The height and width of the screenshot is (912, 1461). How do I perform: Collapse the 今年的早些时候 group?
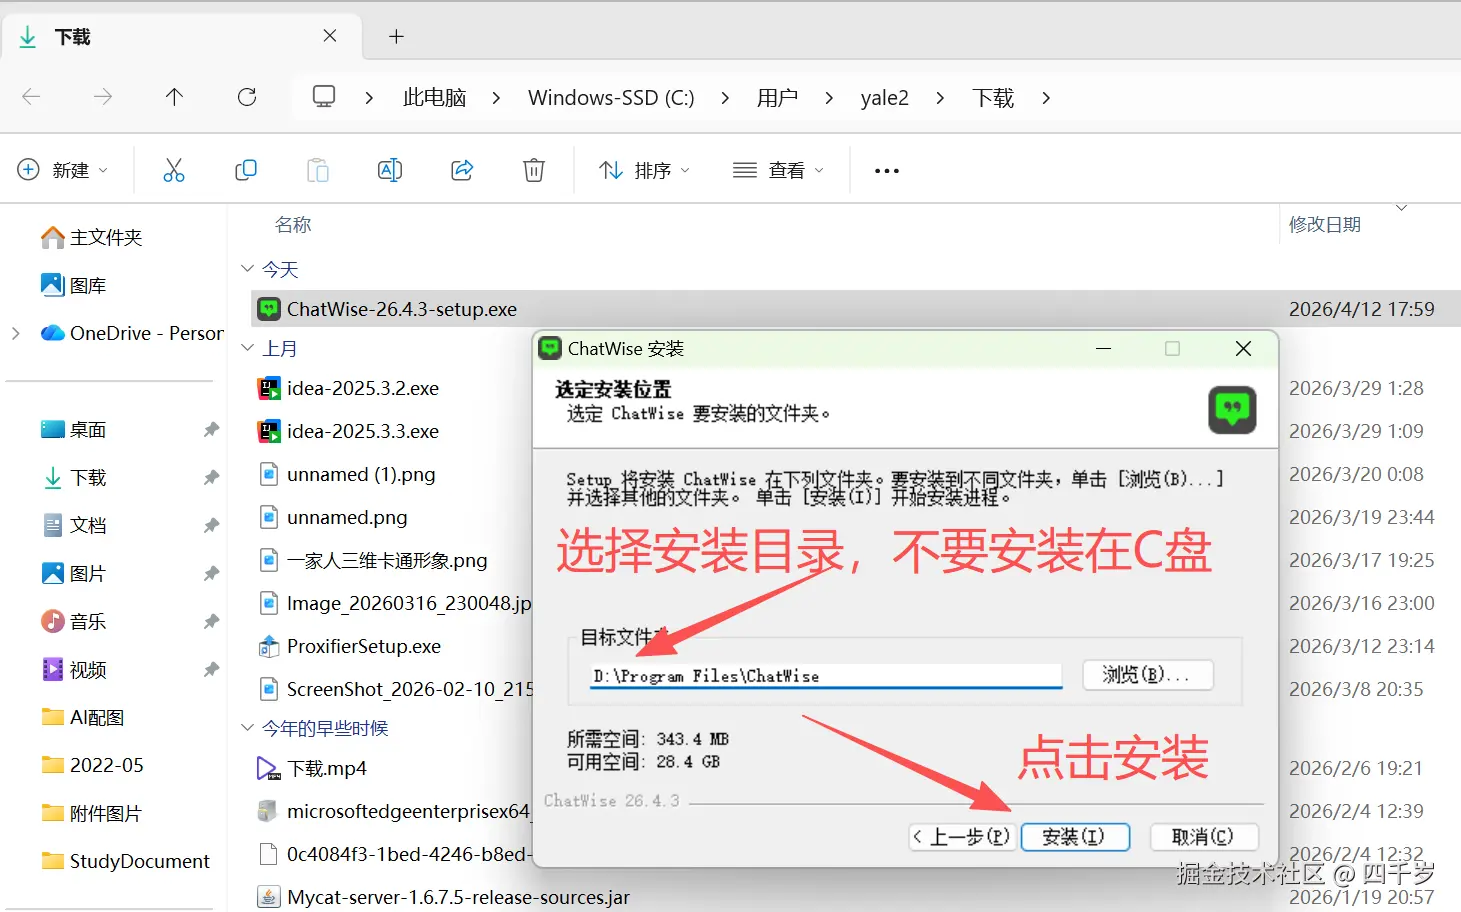pyautogui.click(x=247, y=728)
